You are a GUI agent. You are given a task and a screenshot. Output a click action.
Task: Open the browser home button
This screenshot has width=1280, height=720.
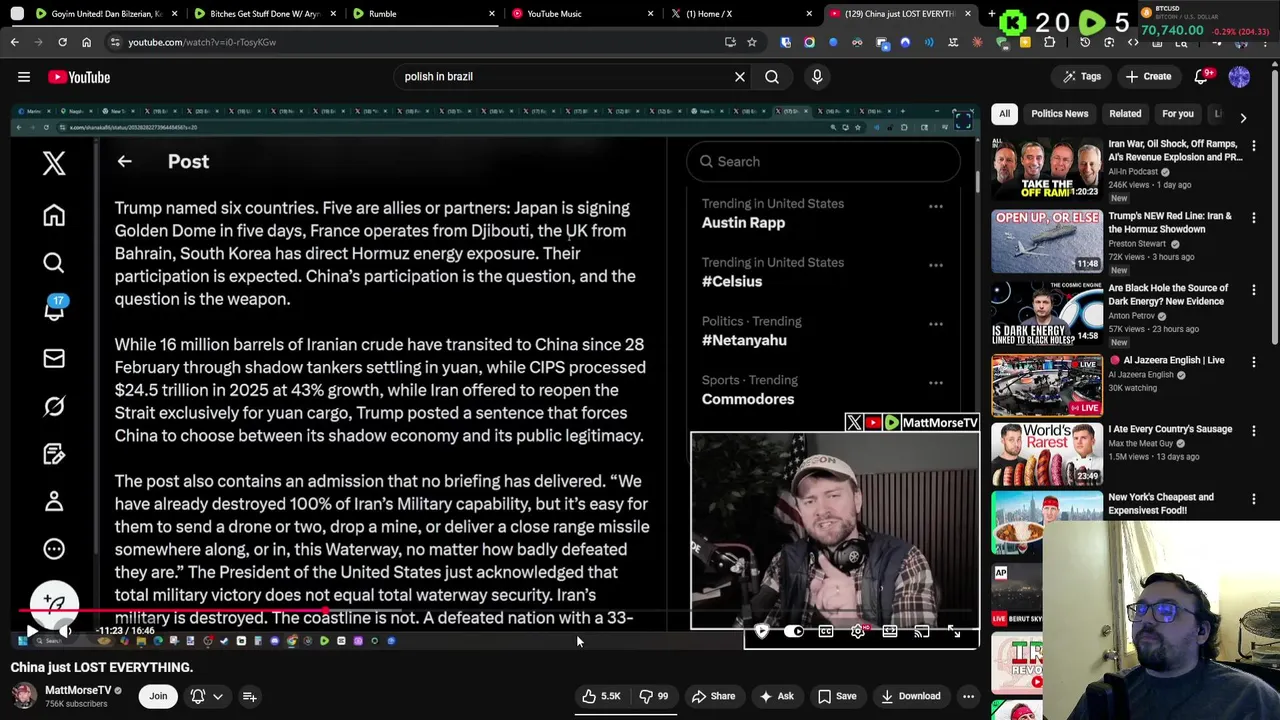pos(86,42)
